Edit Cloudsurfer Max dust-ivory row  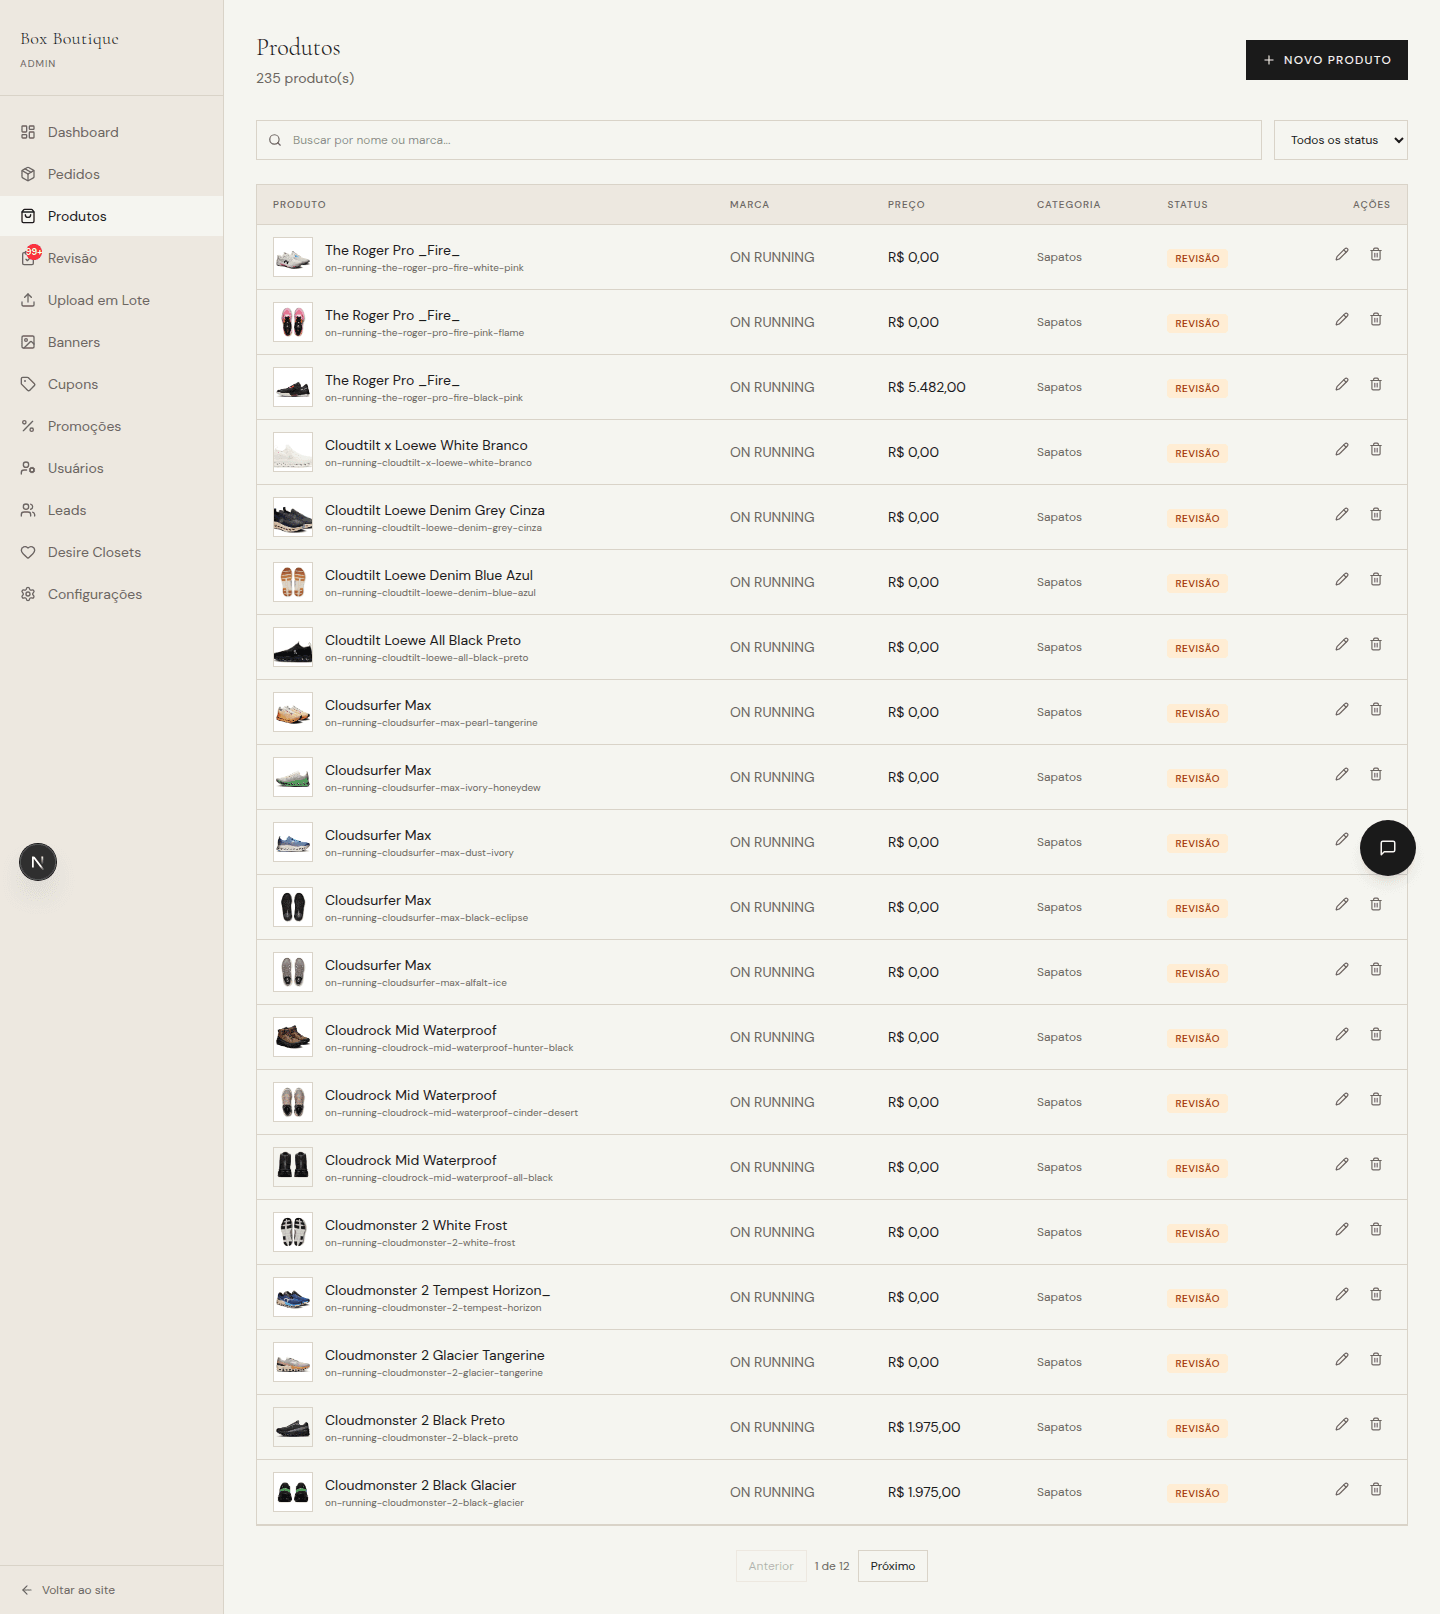pyautogui.click(x=1342, y=839)
